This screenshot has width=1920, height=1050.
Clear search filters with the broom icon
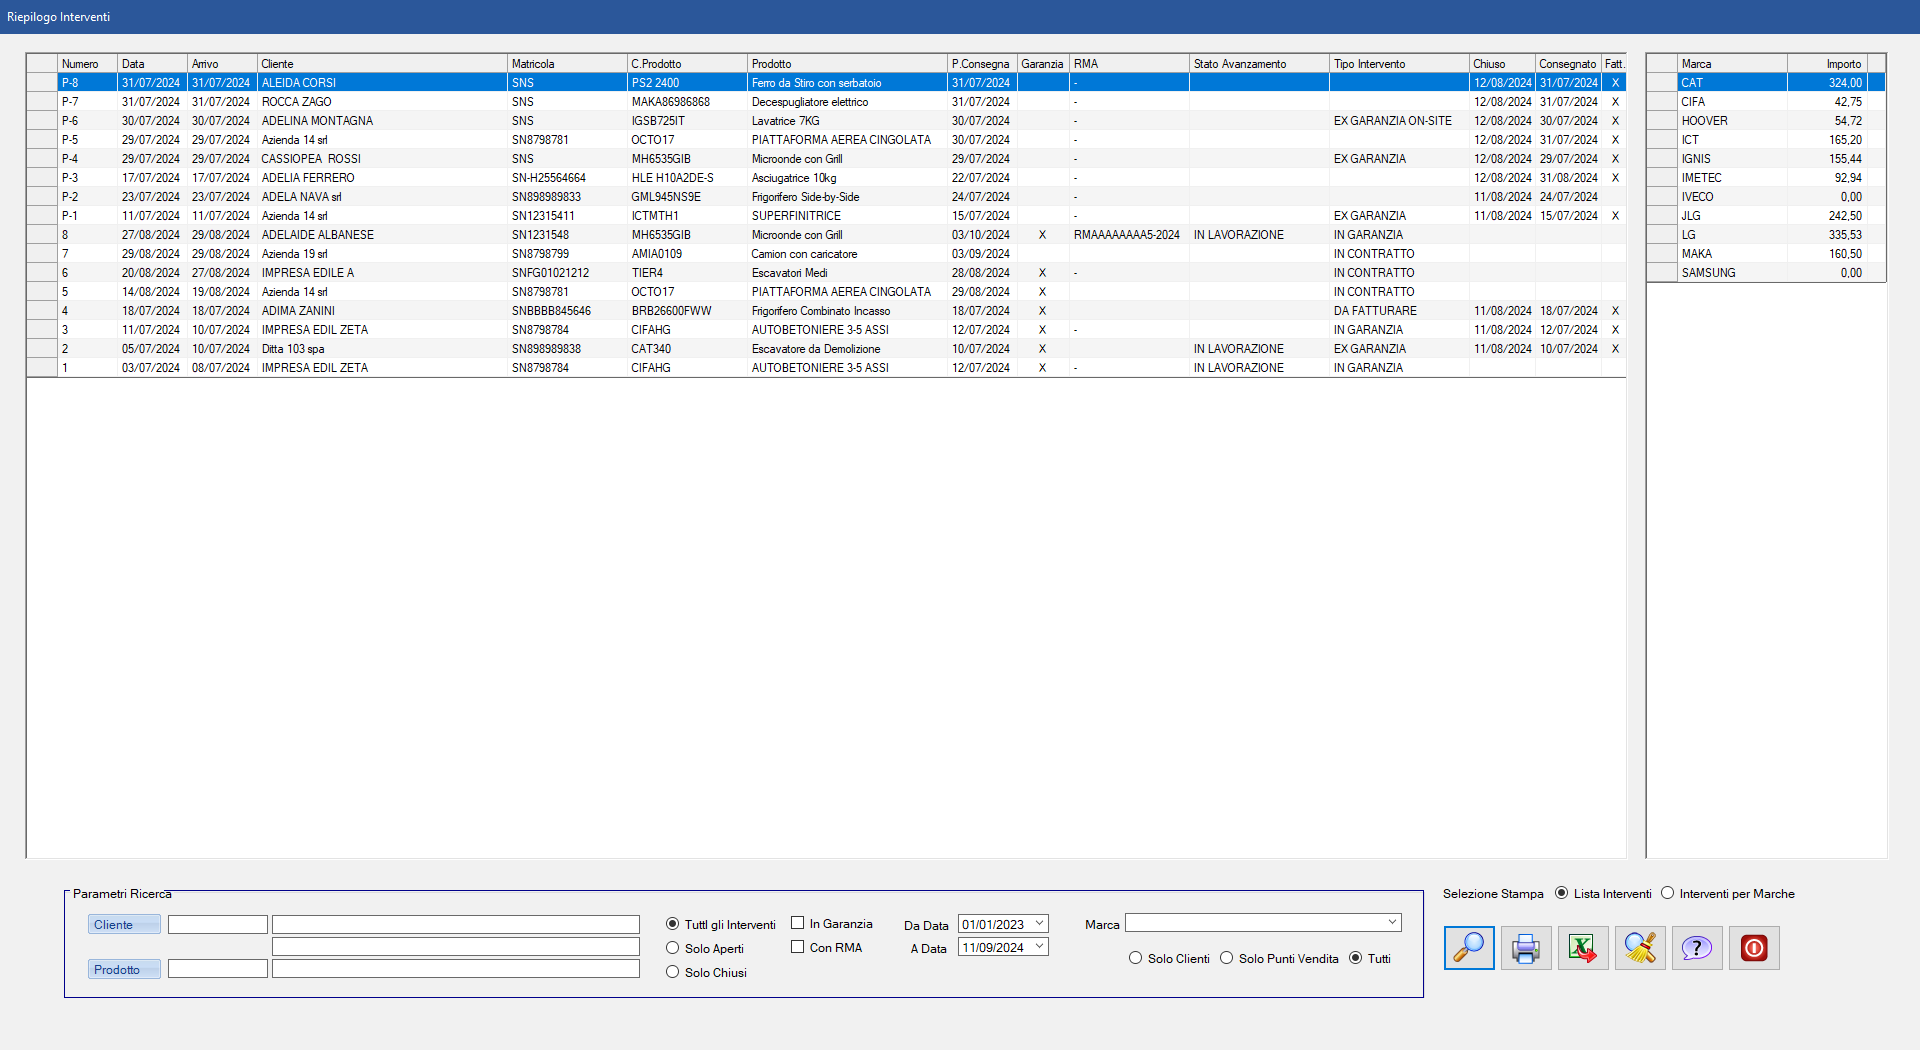(1640, 948)
